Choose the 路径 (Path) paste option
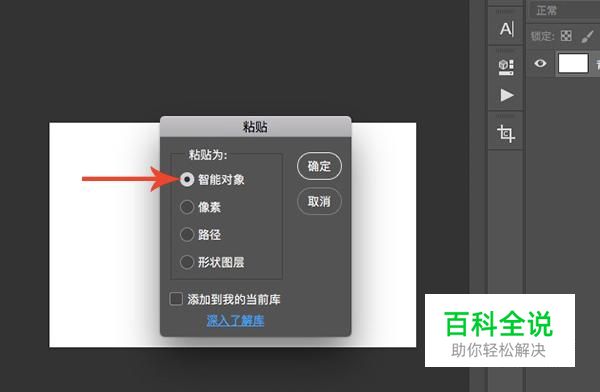Image resolution: width=600 pixels, height=392 pixels. [187, 235]
